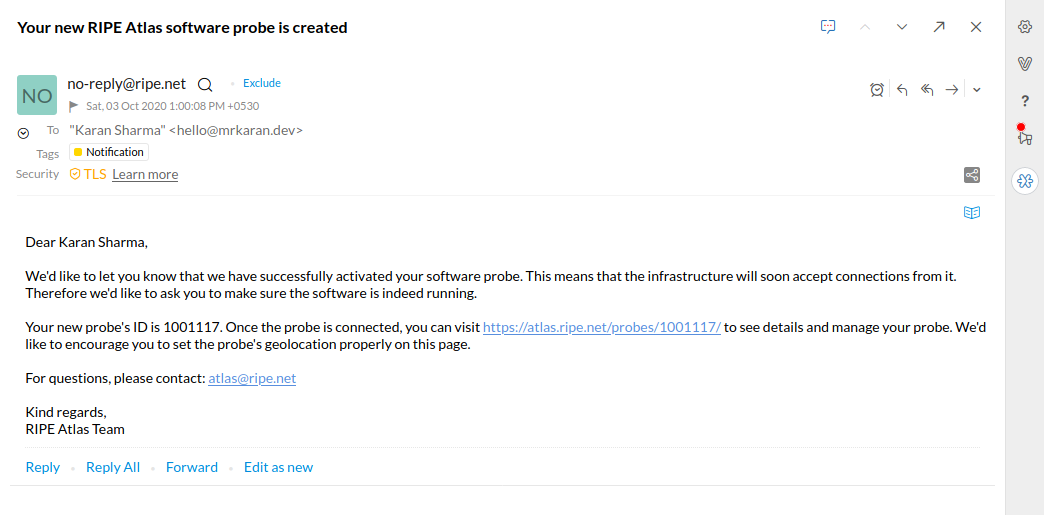Click Reply All at the bottom
1044x515 pixels.
pos(113,467)
